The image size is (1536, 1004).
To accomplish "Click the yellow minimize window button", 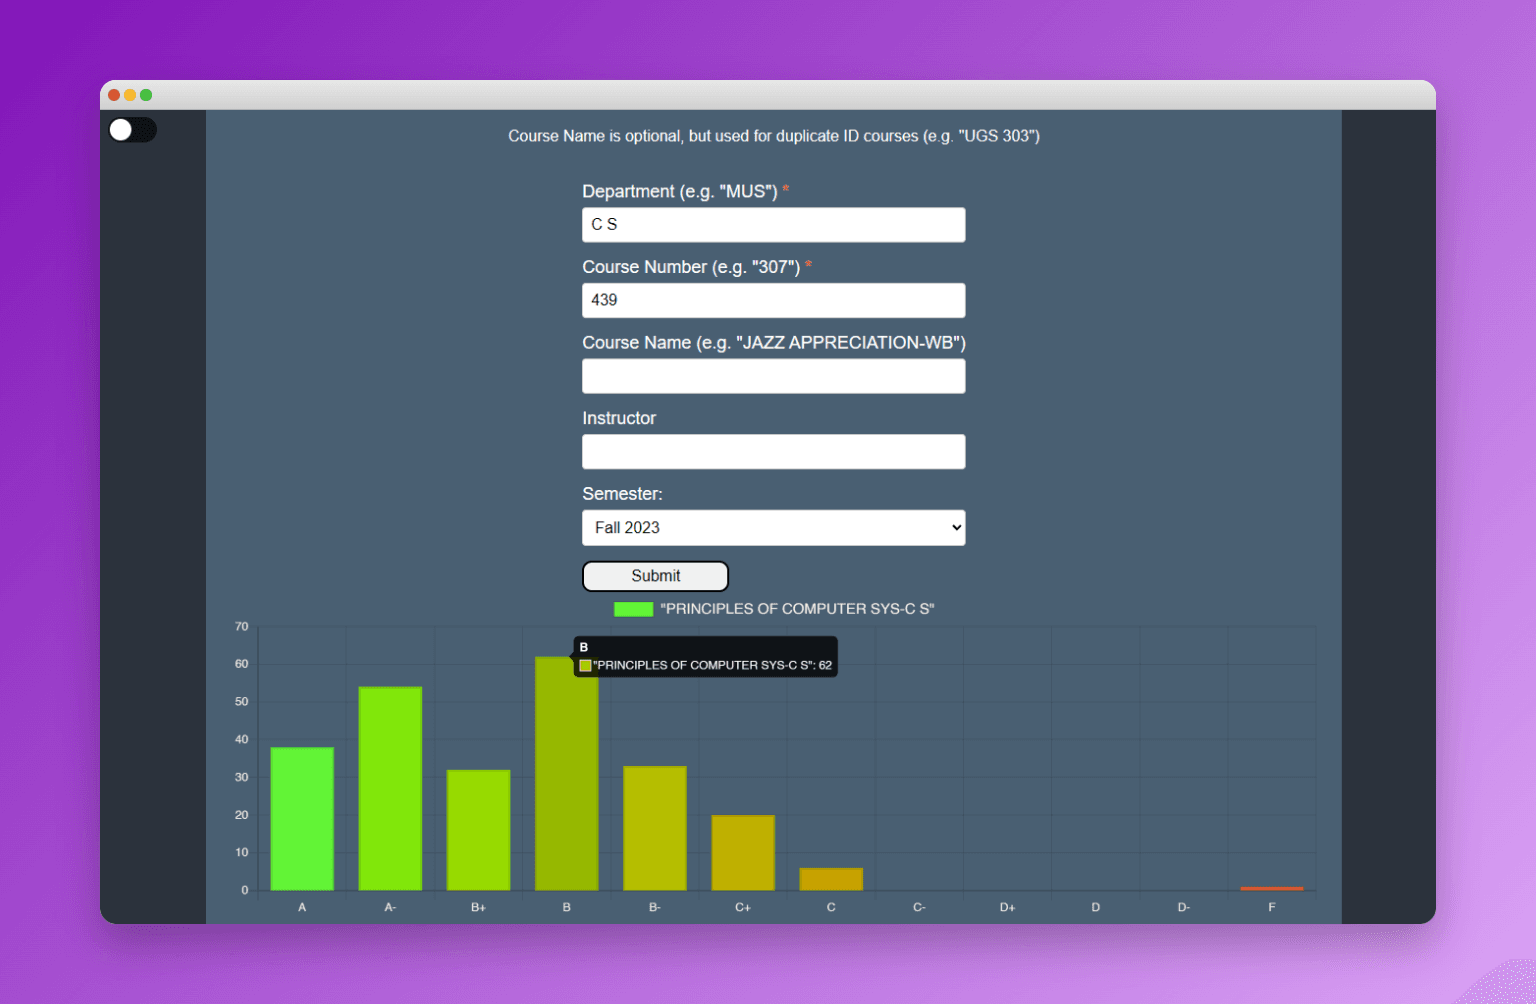I will click(130, 95).
